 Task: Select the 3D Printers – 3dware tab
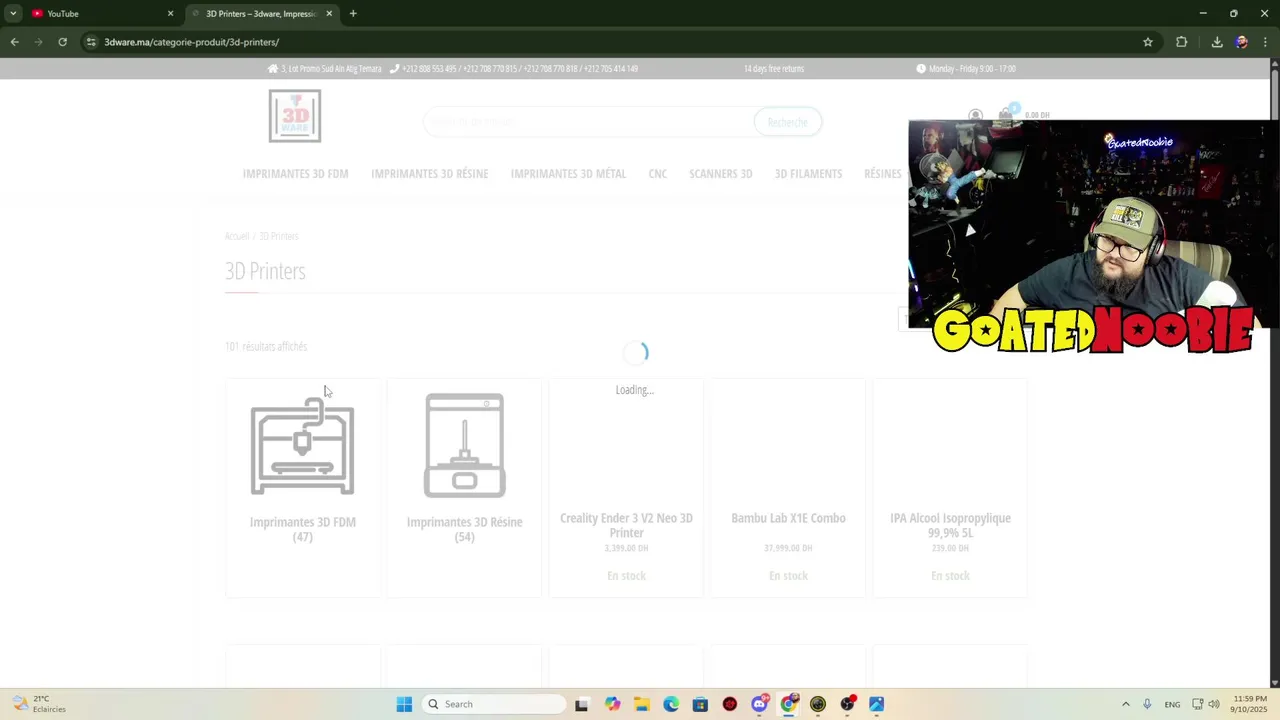coord(260,14)
